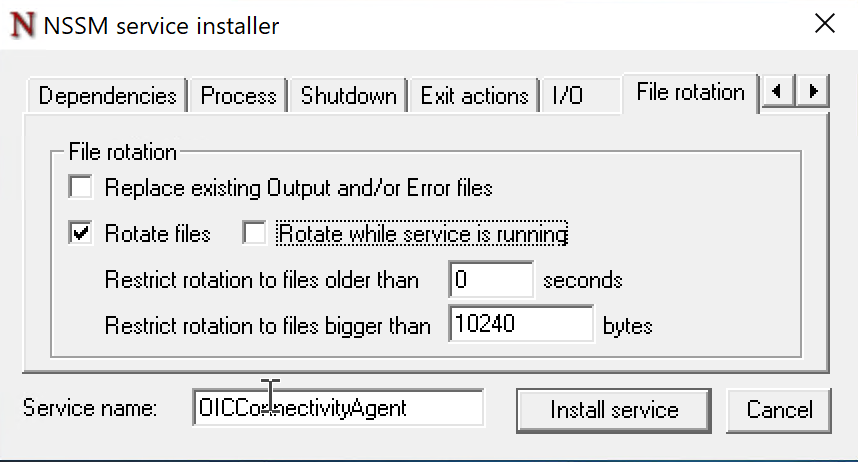Go to the Shutdown tab
The height and width of the screenshot is (462, 858).
348,96
